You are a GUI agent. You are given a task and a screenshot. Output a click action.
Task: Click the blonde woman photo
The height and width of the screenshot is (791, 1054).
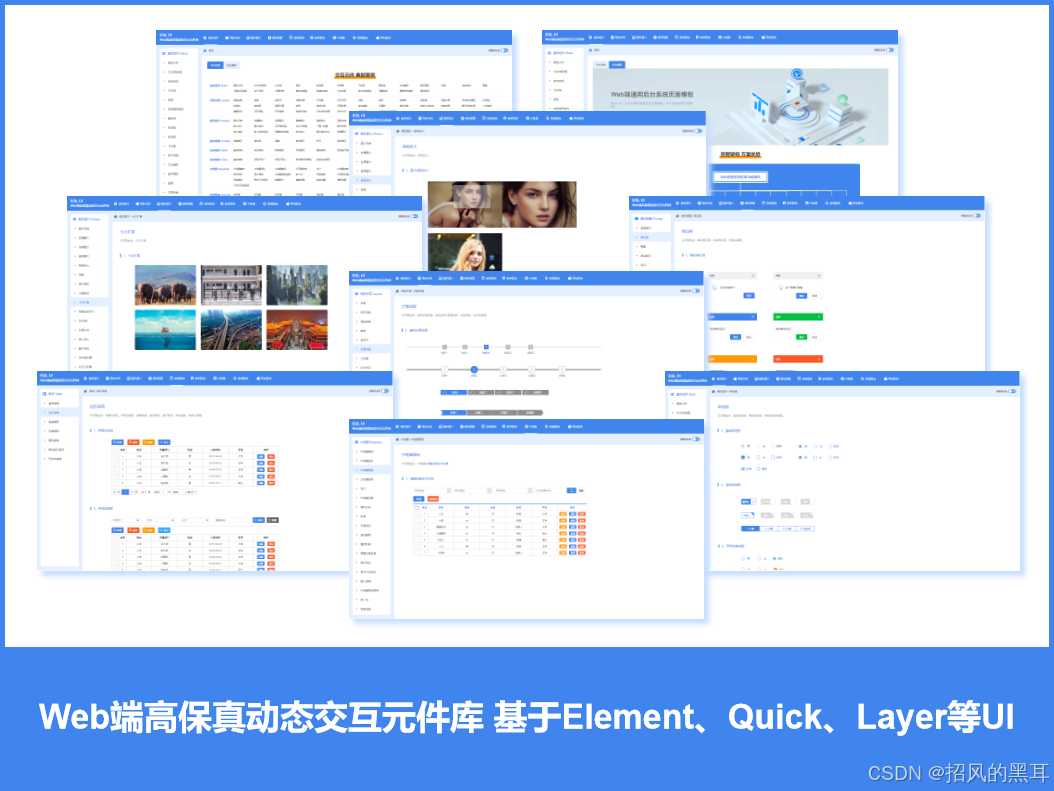point(465,252)
